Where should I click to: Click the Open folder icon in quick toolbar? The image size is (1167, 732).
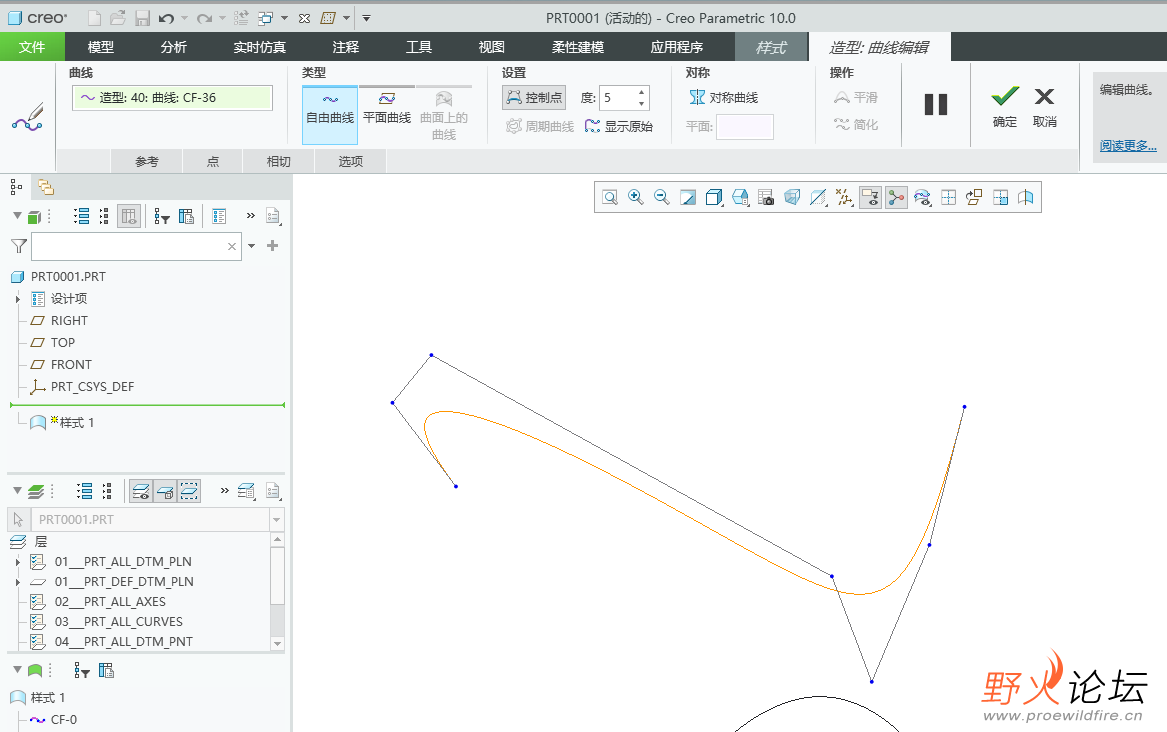tap(118, 18)
